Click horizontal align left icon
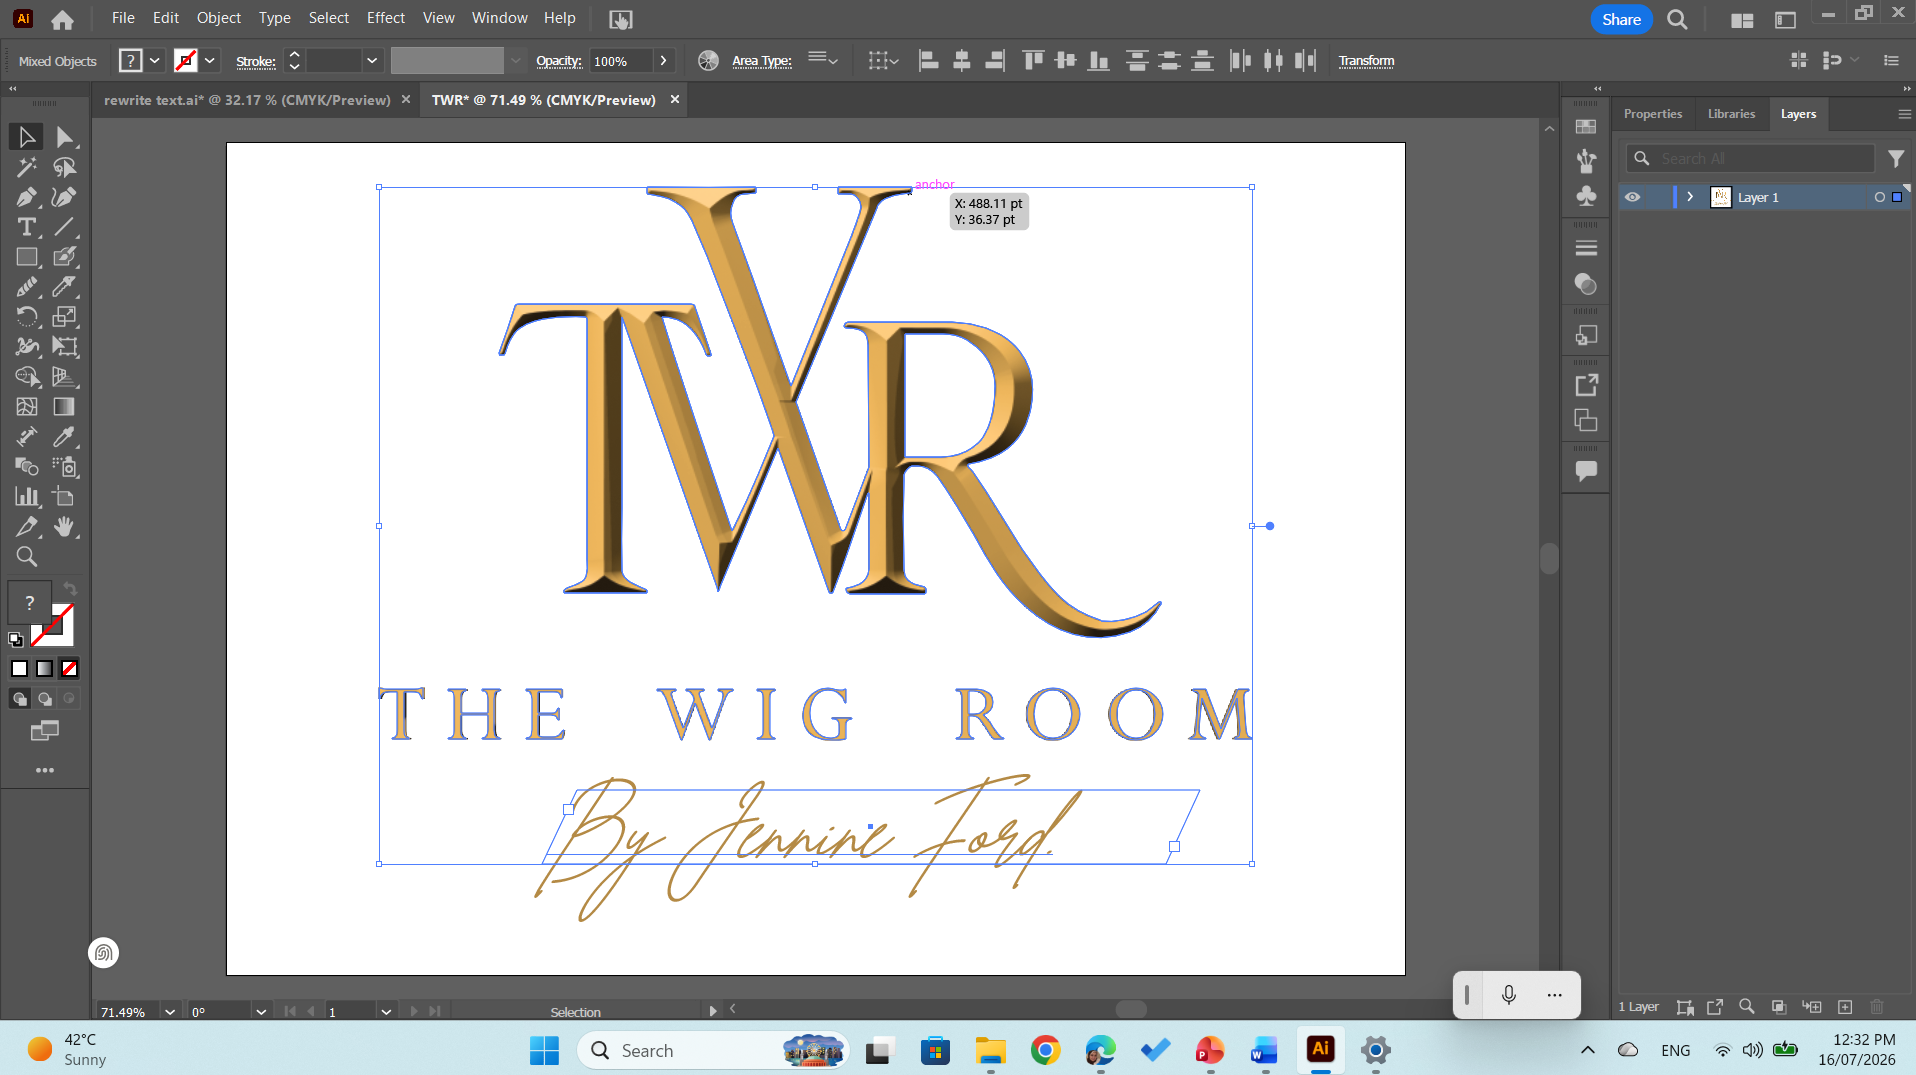Image resolution: width=1916 pixels, height=1075 pixels. pos(929,61)
